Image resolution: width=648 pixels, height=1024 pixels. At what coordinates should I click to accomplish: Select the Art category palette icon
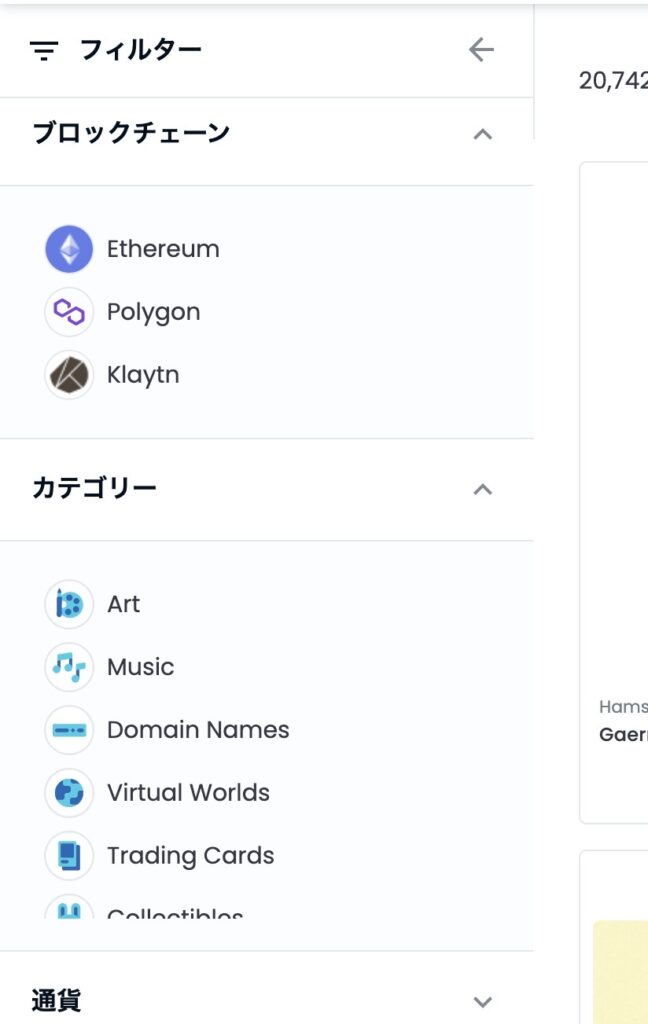coord(69,604)
